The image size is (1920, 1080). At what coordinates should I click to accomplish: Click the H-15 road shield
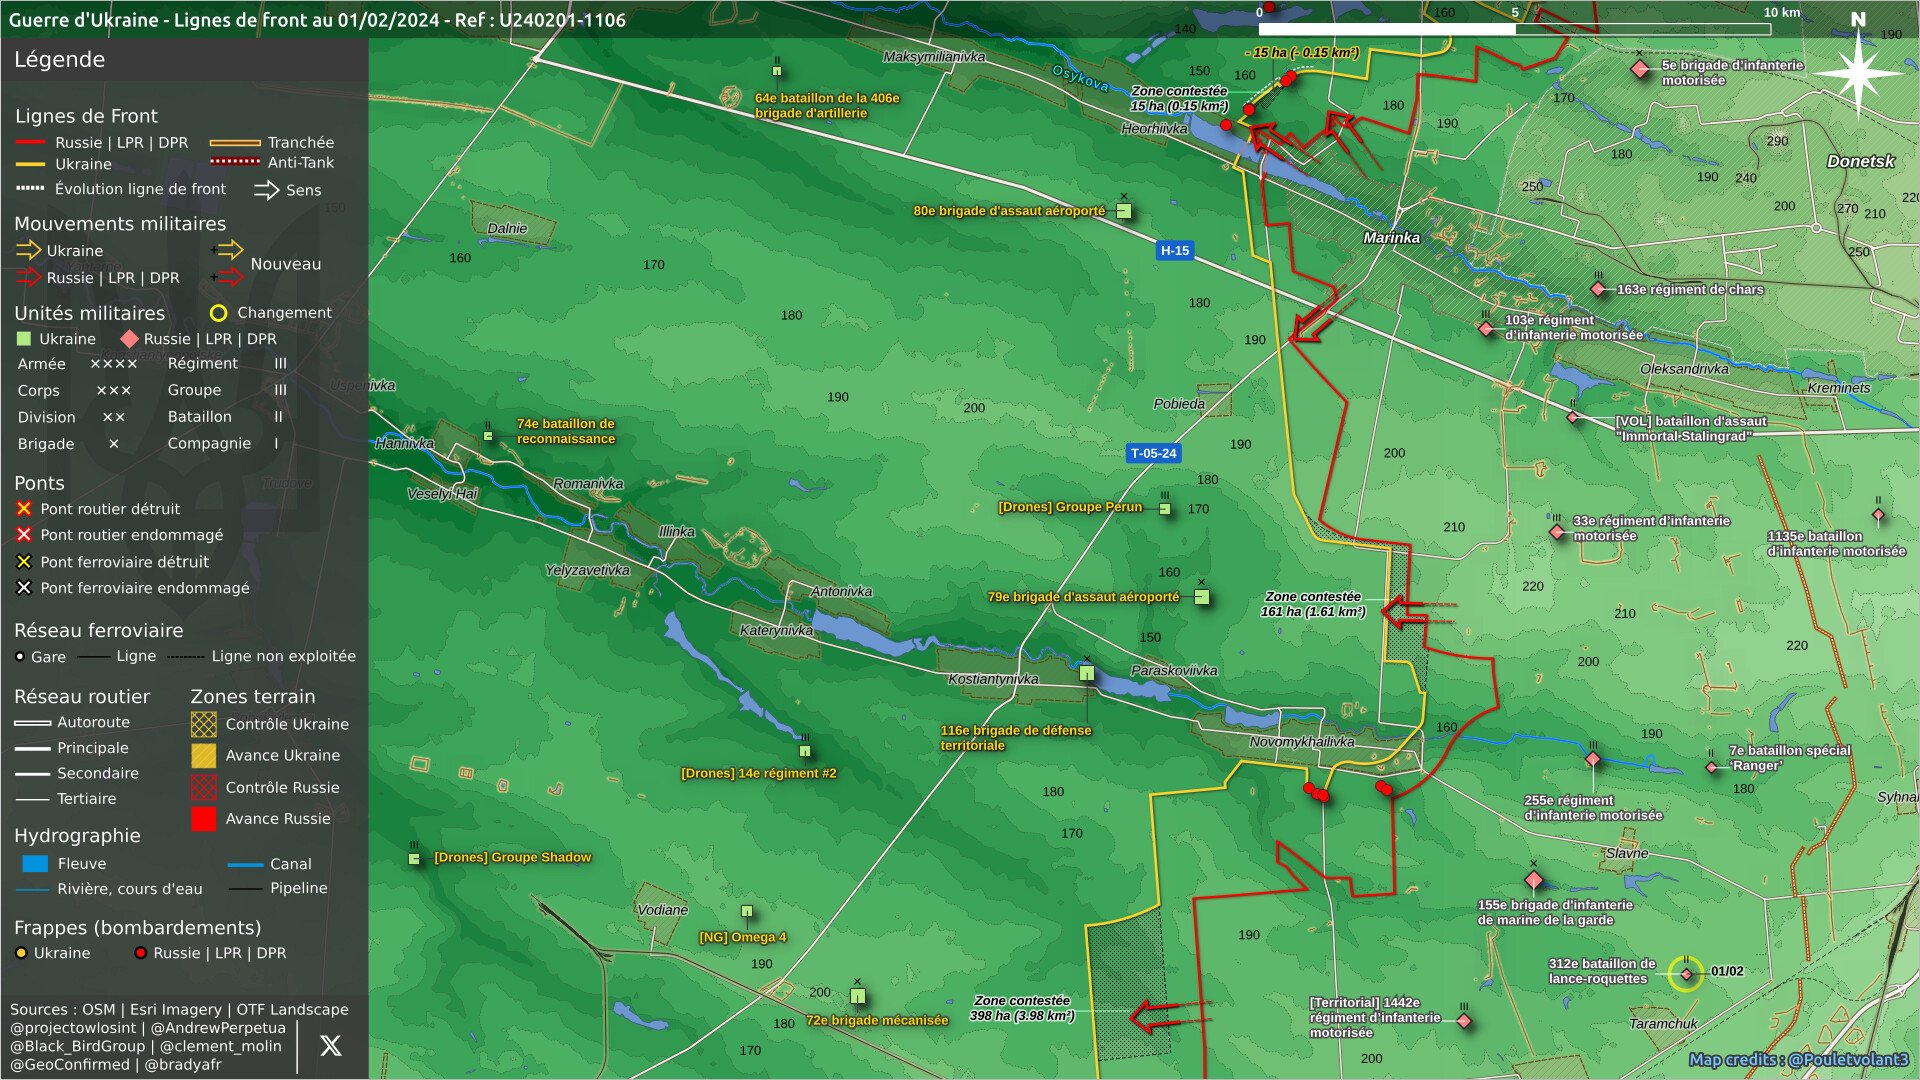click(1175, 251)
